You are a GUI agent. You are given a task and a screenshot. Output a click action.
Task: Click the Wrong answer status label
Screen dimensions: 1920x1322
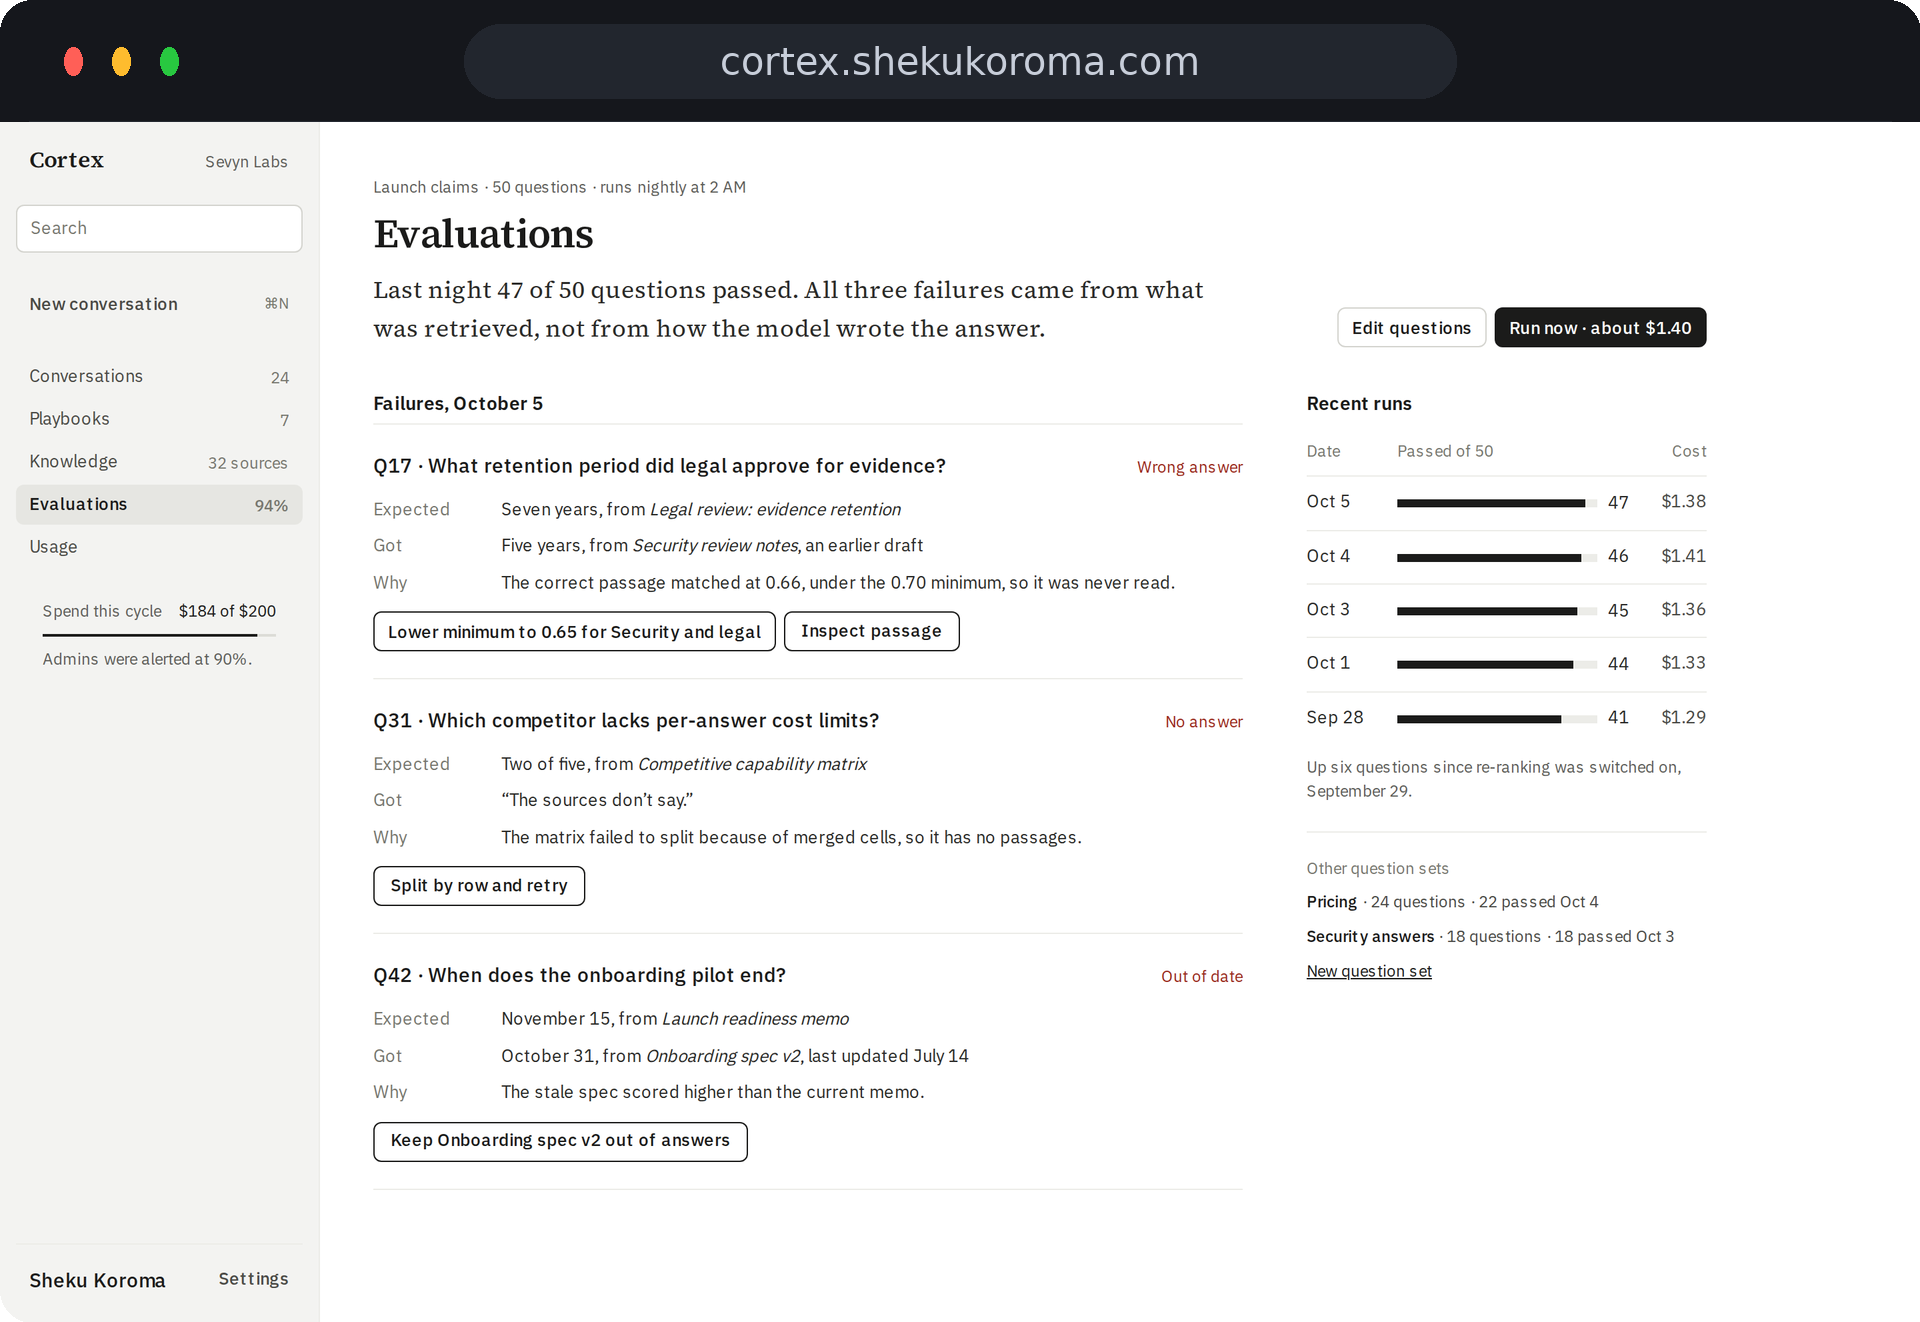[x=1189, y=467]
